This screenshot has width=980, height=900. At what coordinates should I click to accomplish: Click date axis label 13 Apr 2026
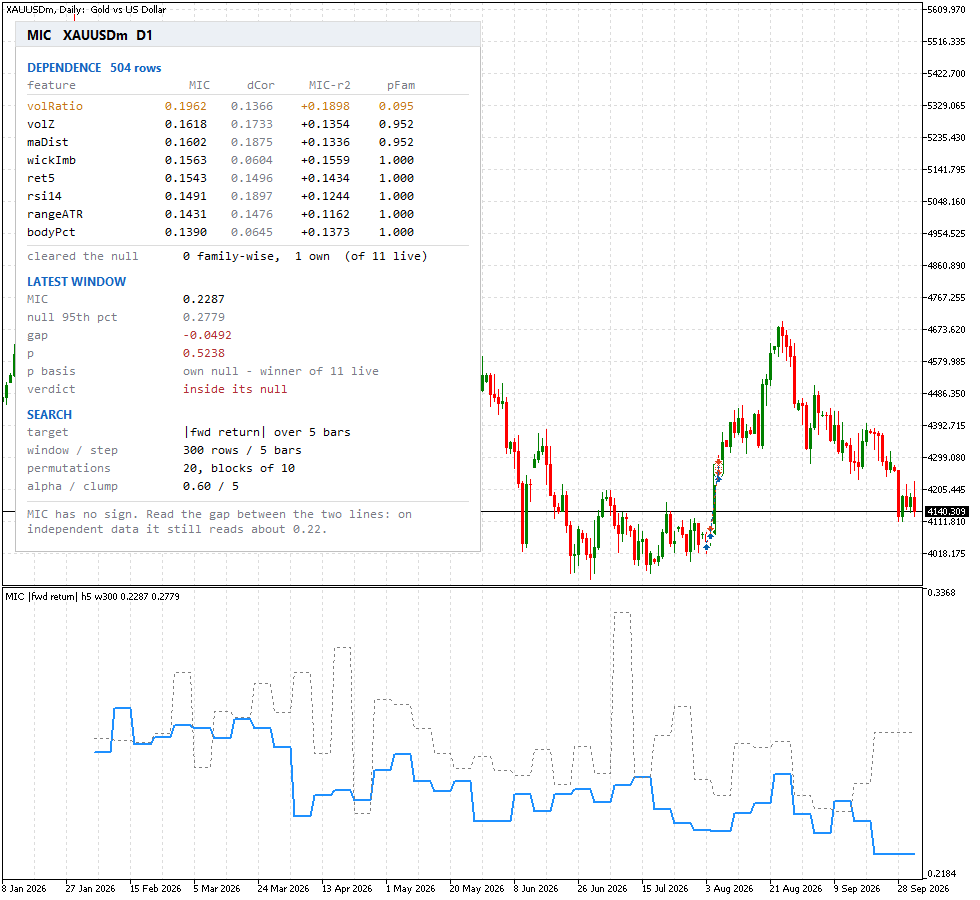[x=347, y=889]
